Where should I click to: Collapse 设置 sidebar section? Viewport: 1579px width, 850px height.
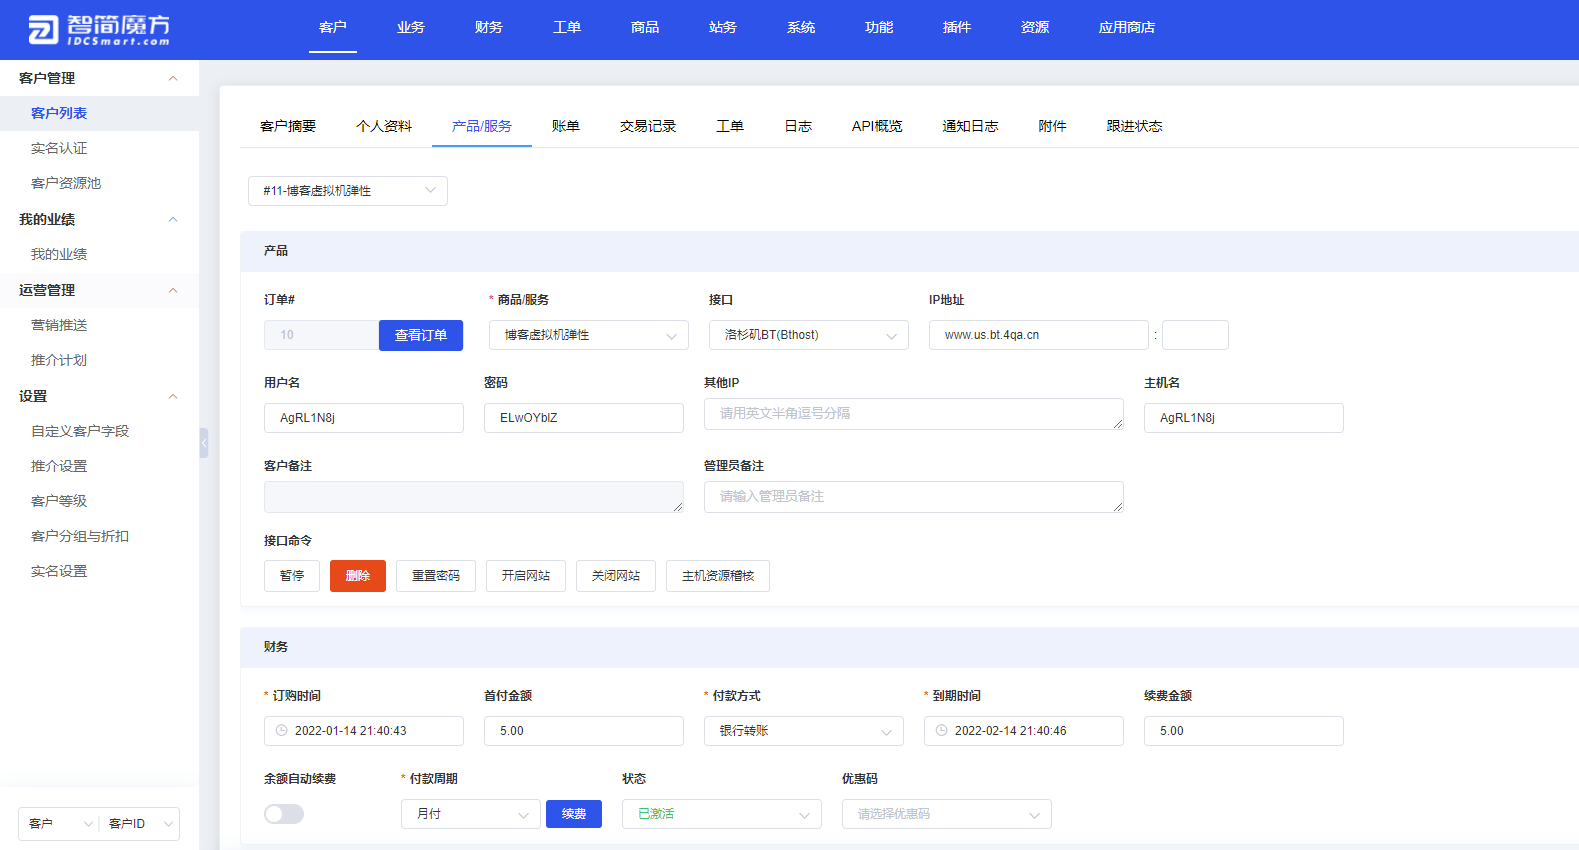[173, 396]
